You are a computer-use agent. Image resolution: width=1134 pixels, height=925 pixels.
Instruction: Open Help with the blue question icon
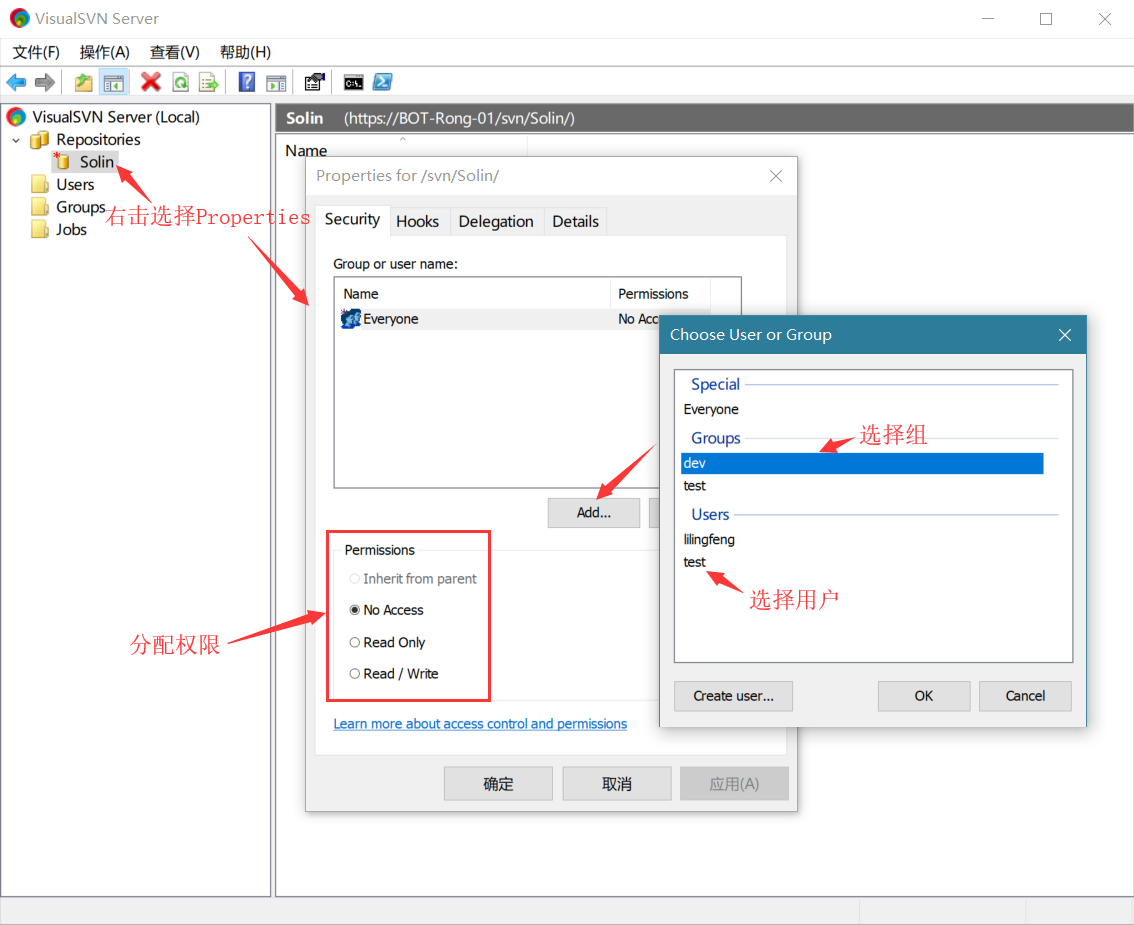coord(247,82)
